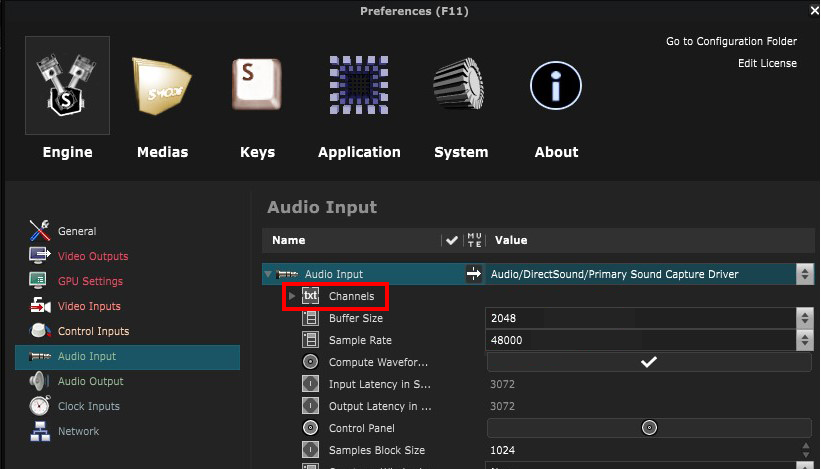Click the Sample Rate value field 48000

pyautogui.click(x=641, y=340)
